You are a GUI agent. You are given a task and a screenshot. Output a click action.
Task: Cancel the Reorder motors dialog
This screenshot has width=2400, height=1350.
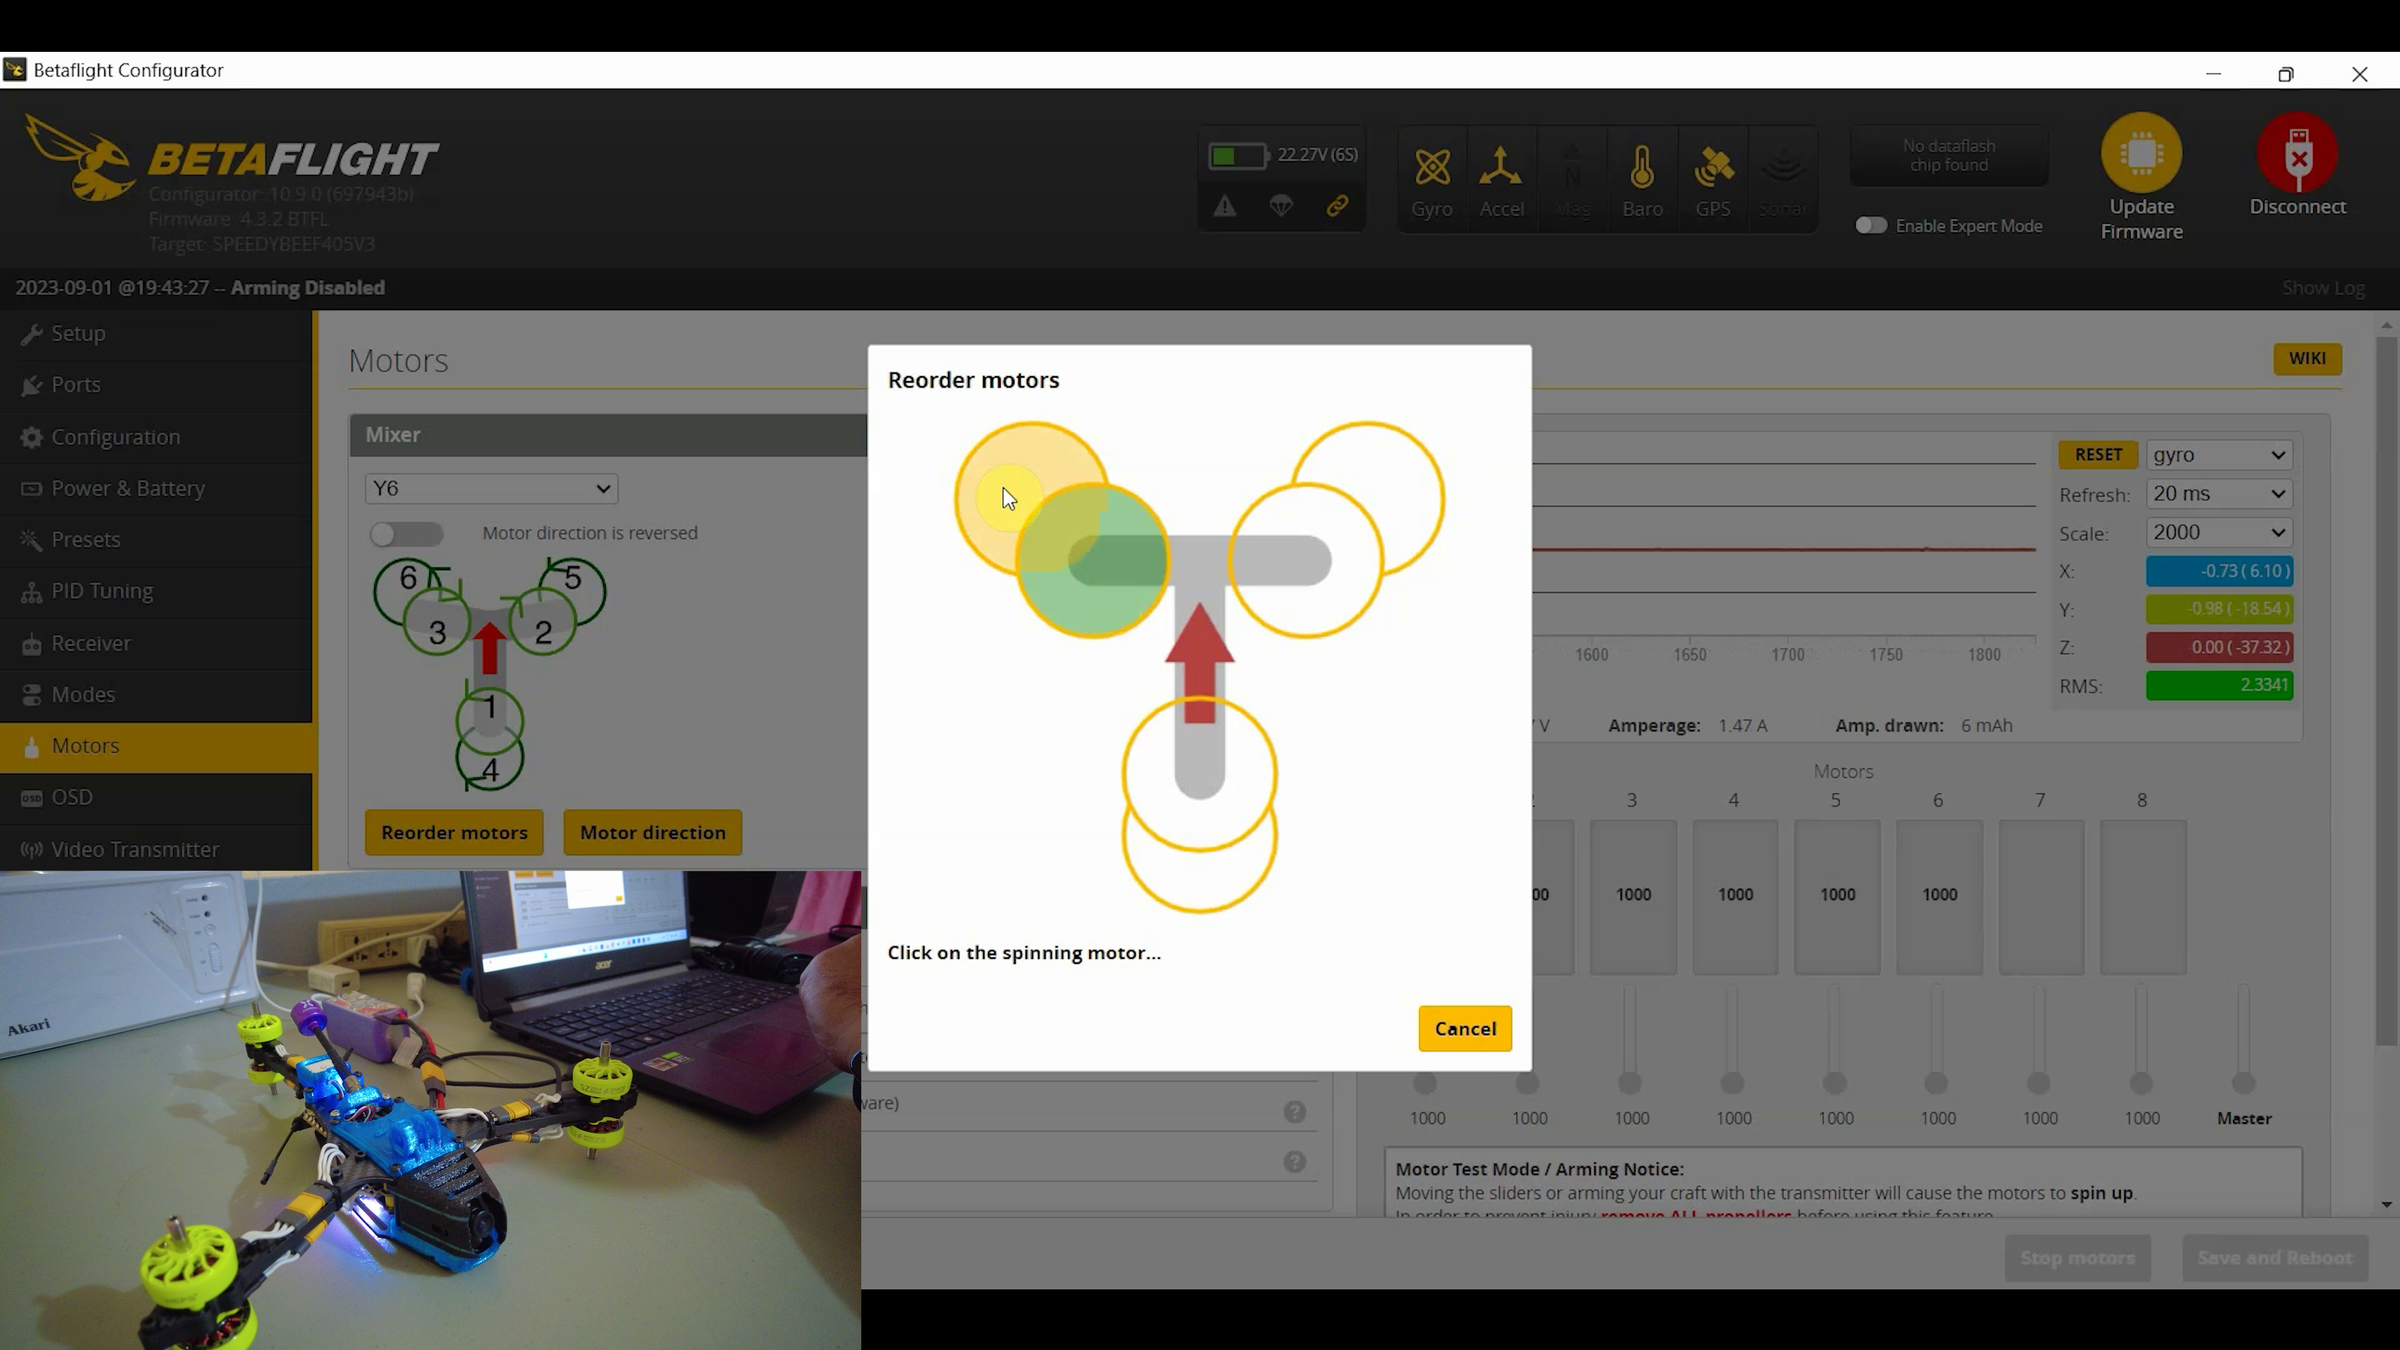[x=1465, y=1029]
